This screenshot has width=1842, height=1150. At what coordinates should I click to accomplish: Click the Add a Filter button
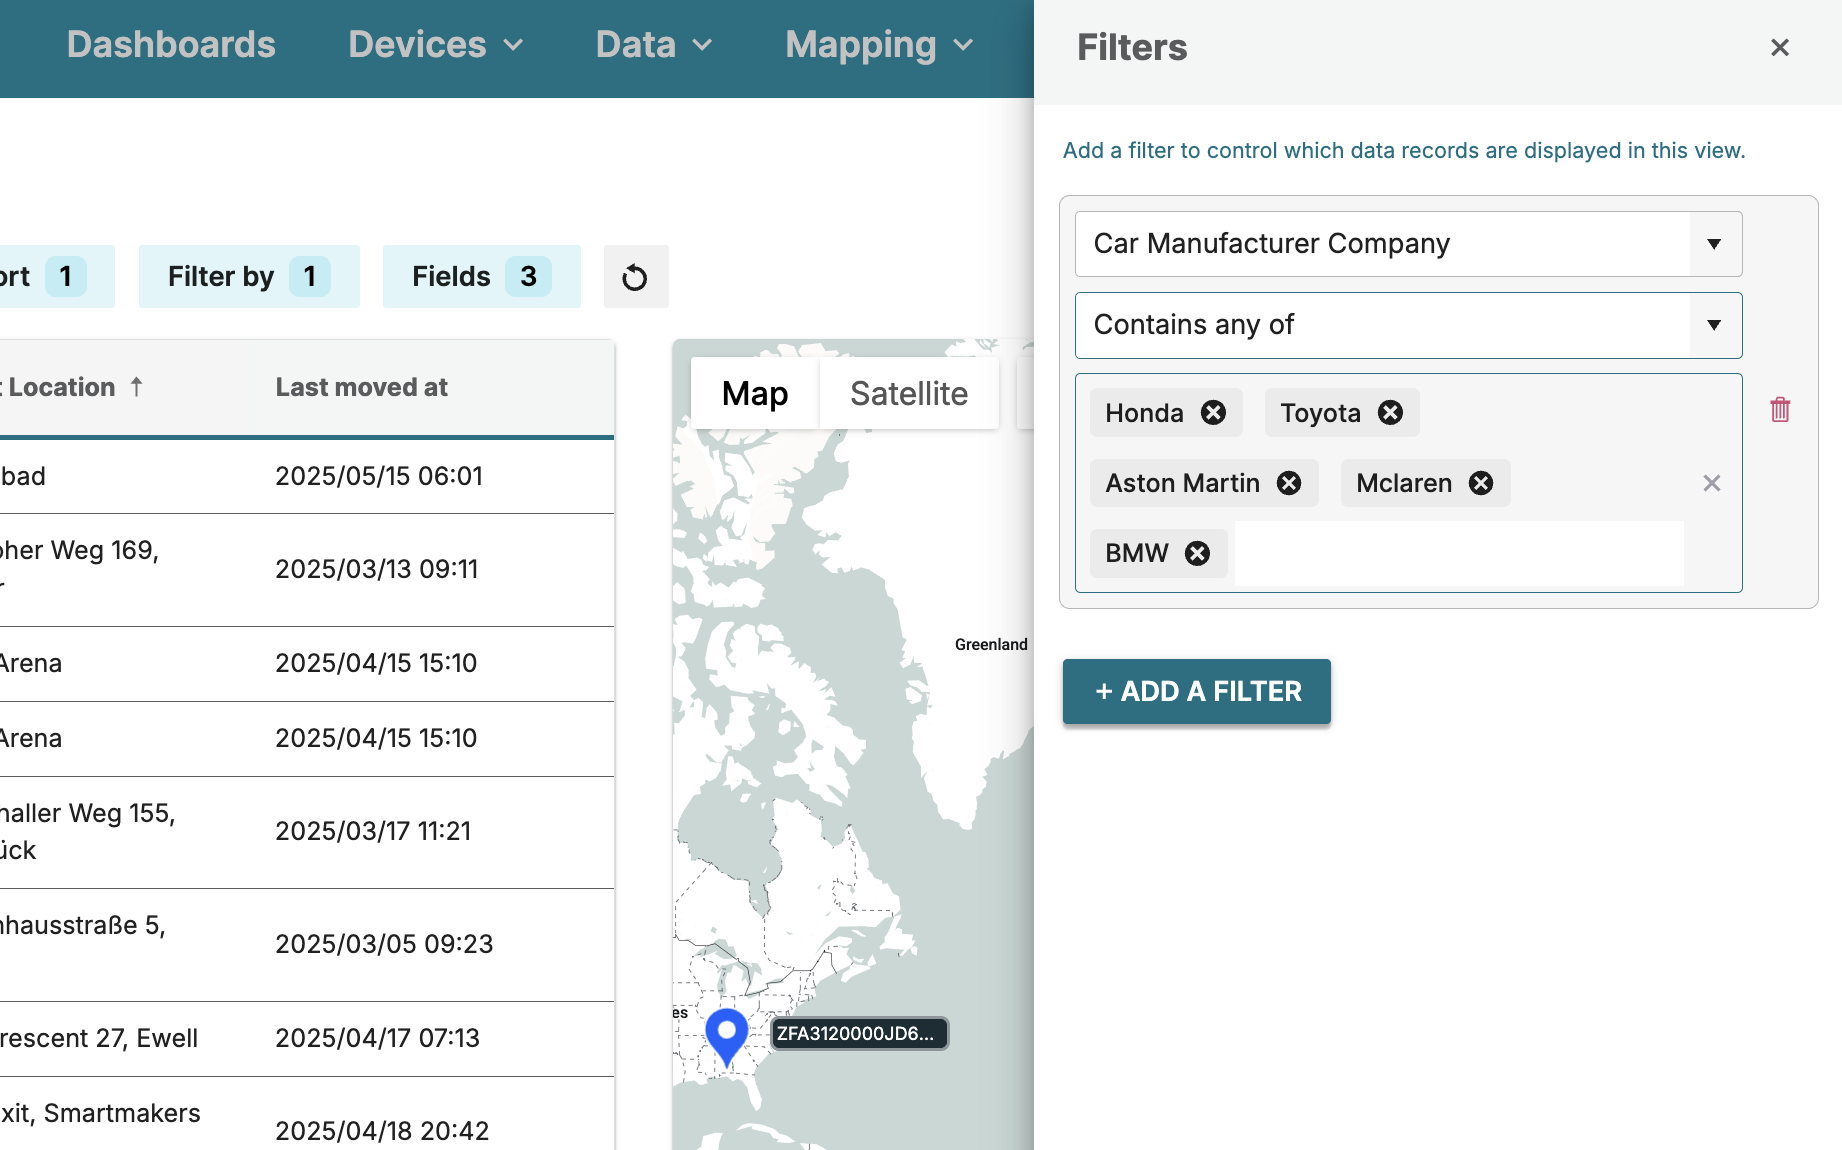(1196, 691)
